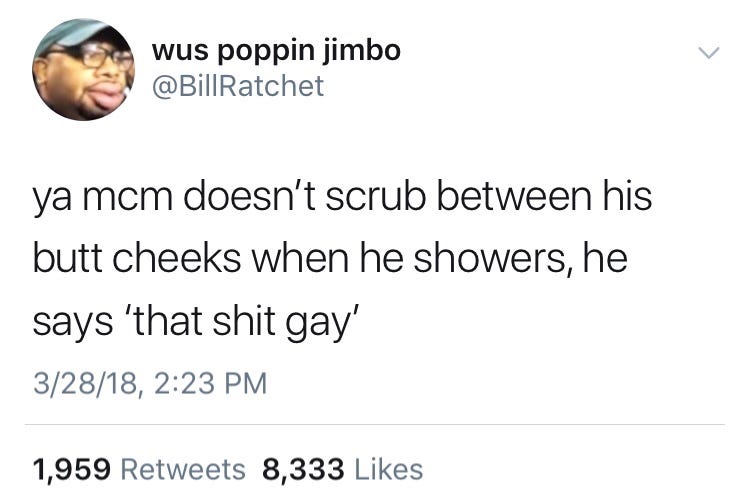This screenshot has width=737, height=499.
Task: Open the wus poppin jimbo display name
Action: pyautogui.click(x=276, y=51)
